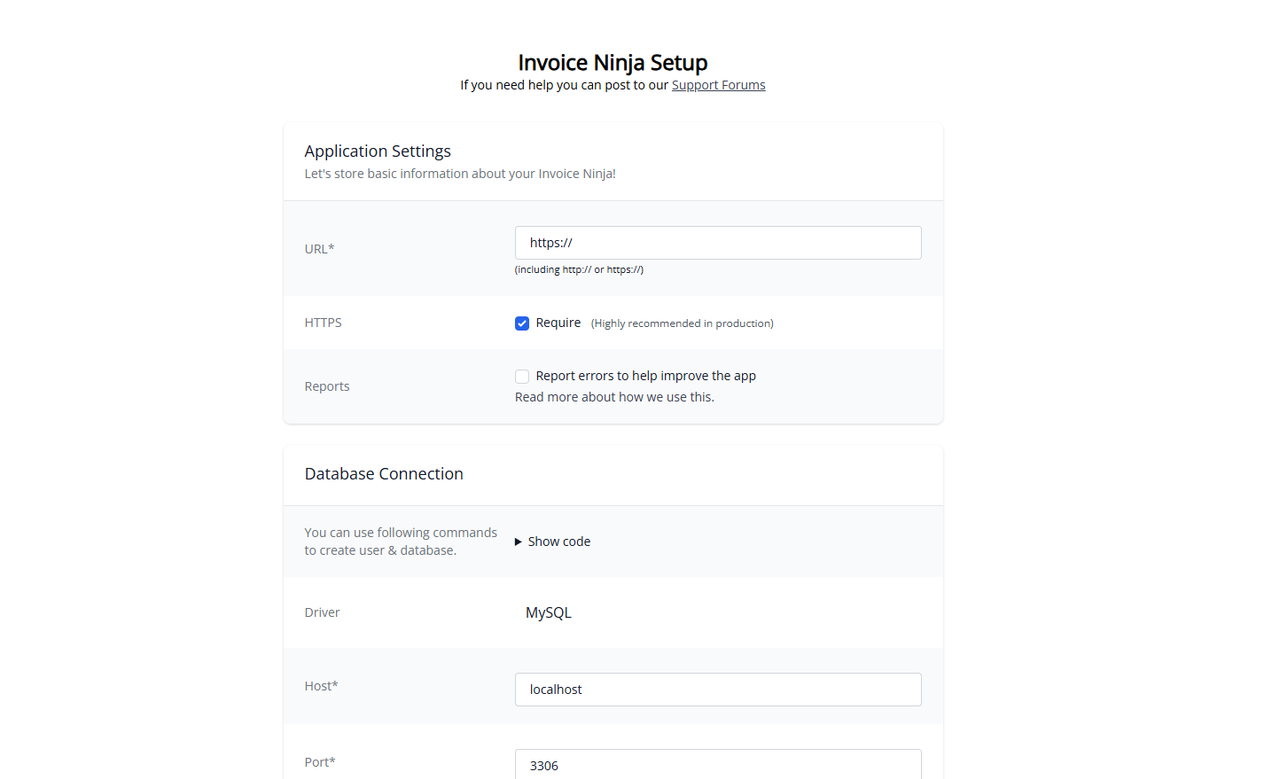
Task: Click the '(including http:// or https://)' hint
Action: pyautogui.click(x=579, y=269)
